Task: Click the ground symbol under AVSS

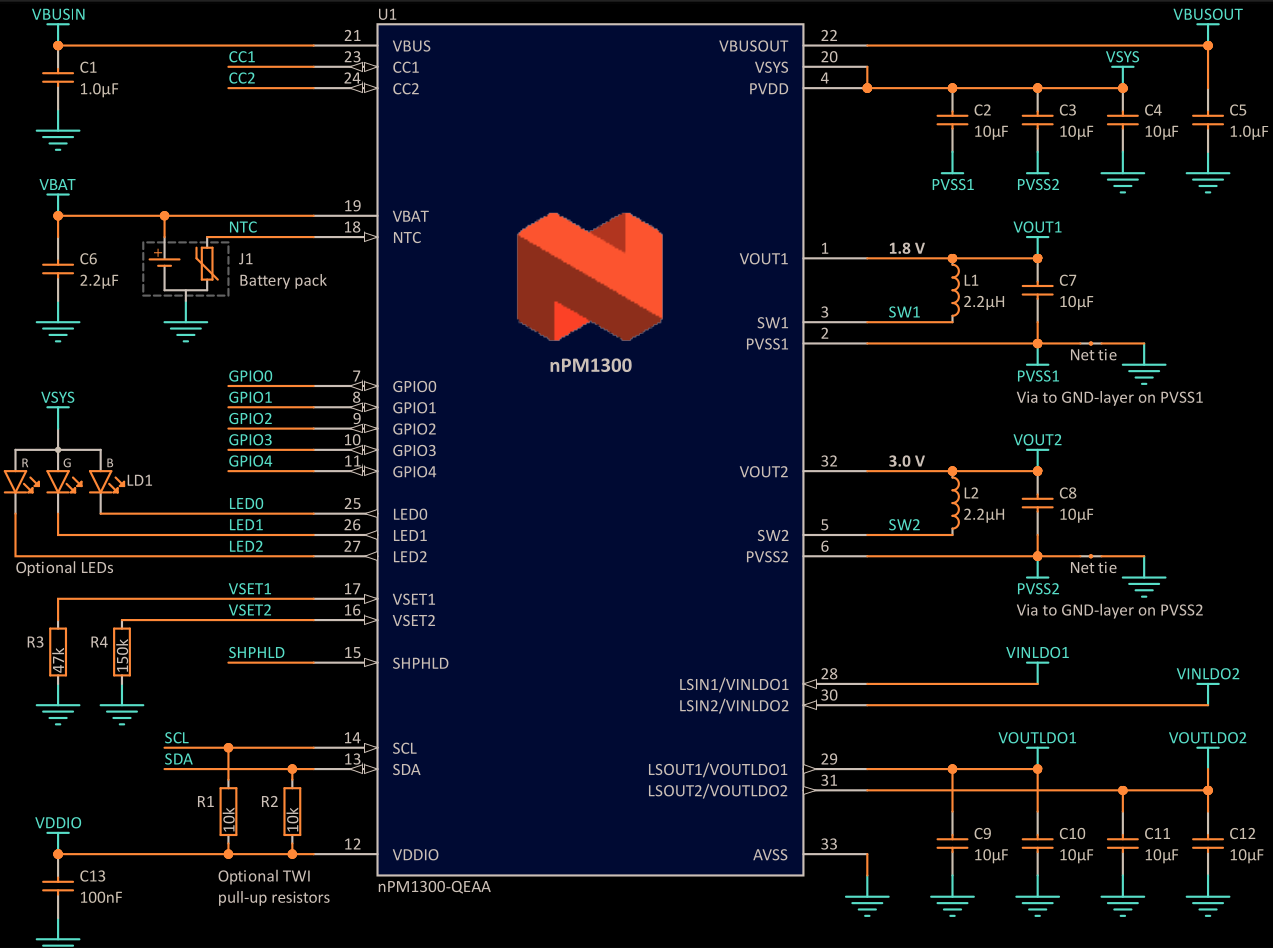Action: click(x=866, y=905)
